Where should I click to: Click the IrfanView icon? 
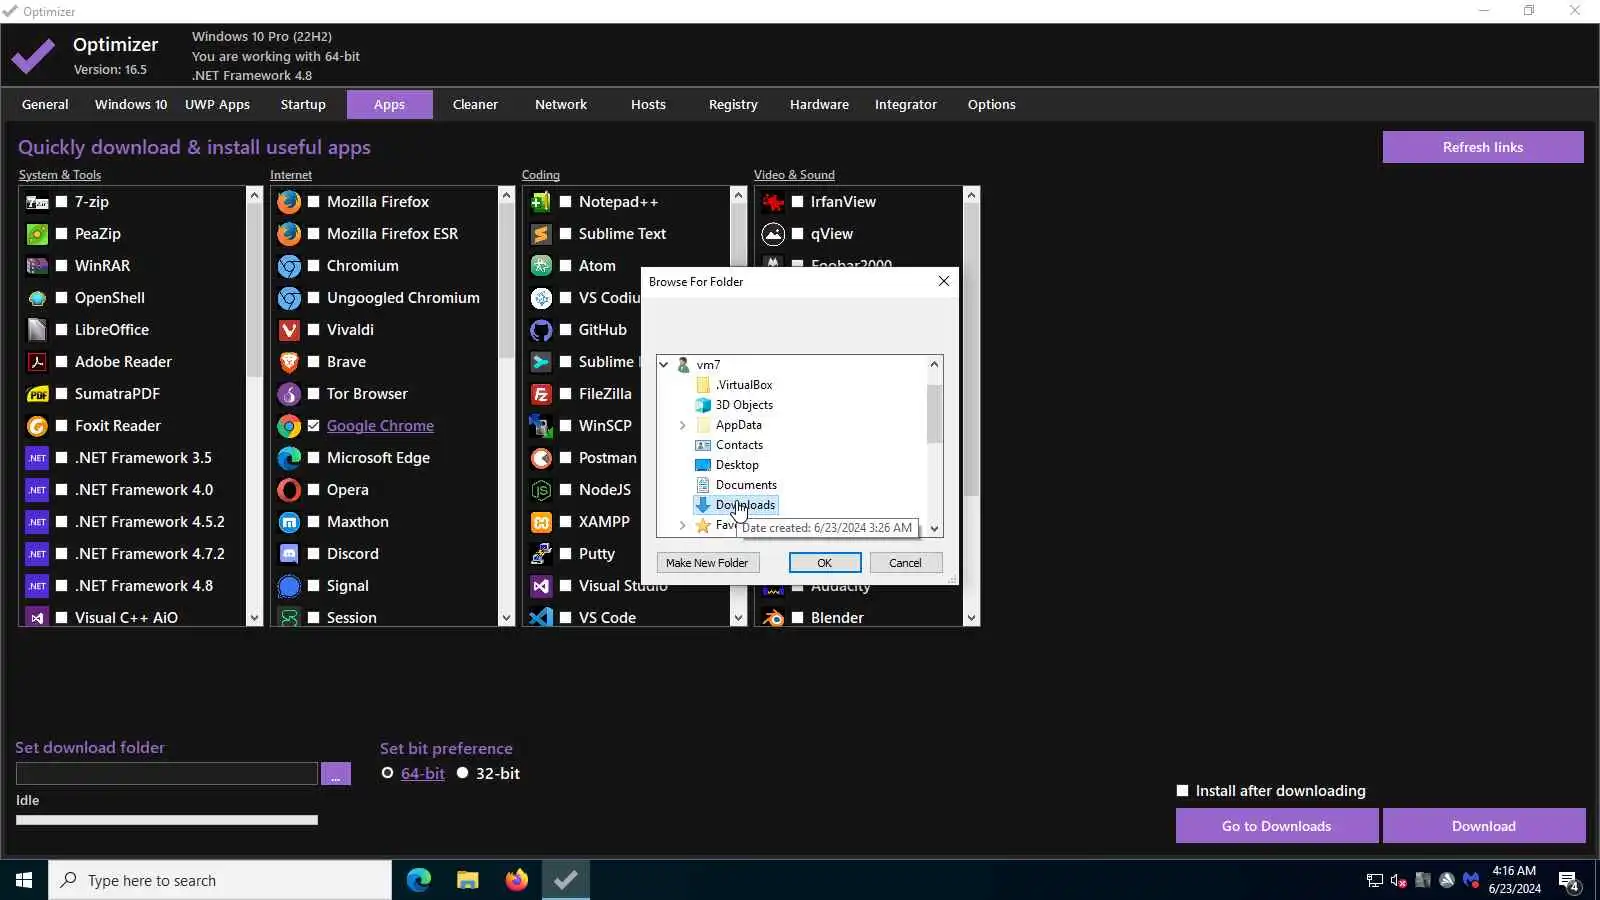point(773,202)
